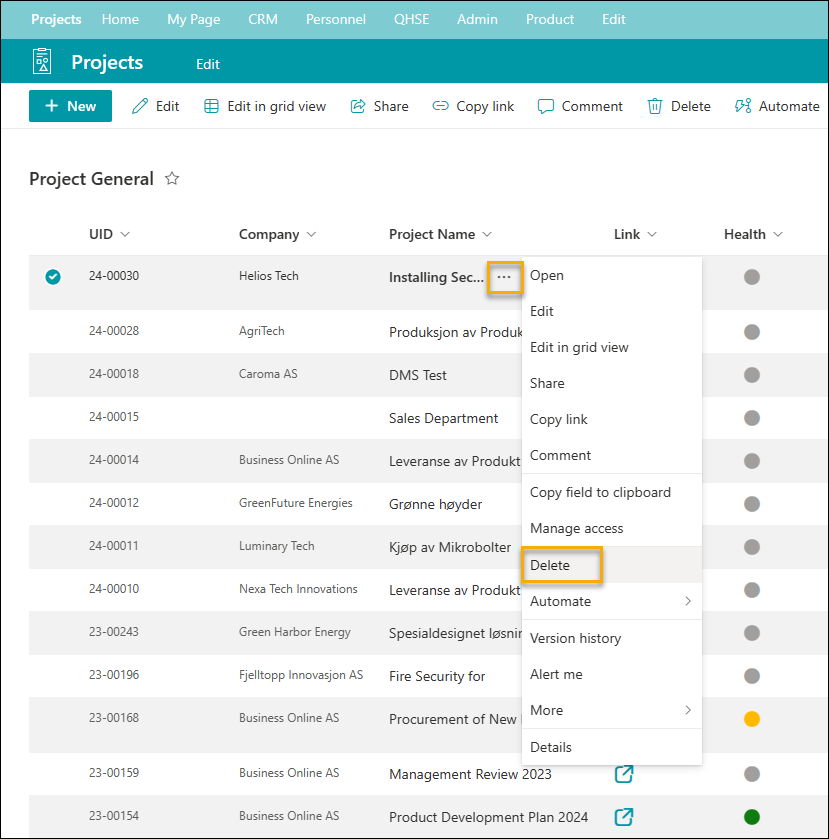This screenshot has width=829, height=839.
Task: Open the Installing Sec... project
Action: (x=436, y=277)
